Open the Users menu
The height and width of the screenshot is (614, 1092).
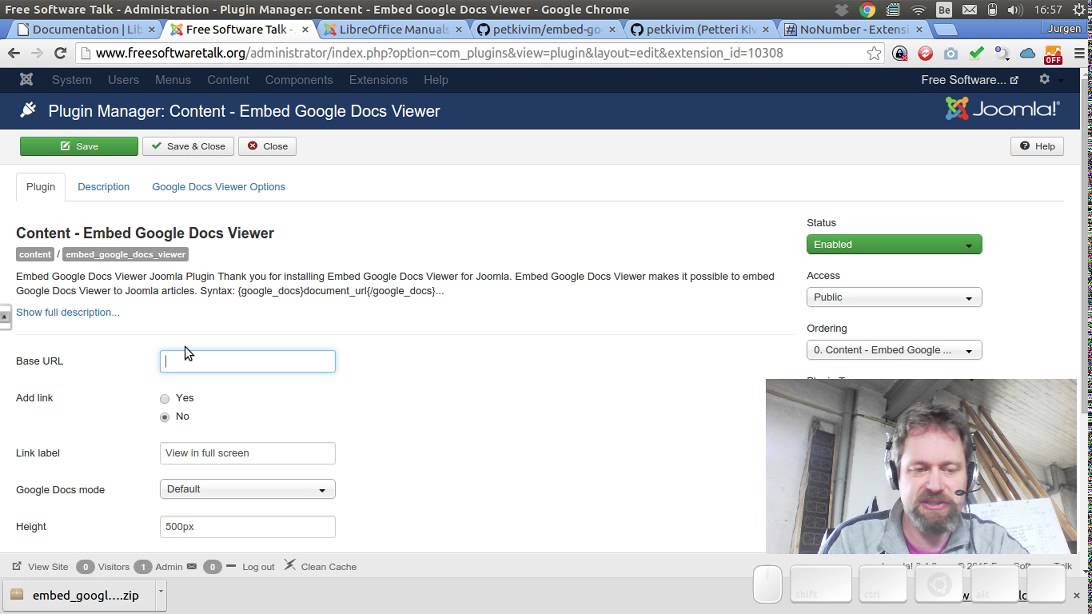(x=123, y=80)
